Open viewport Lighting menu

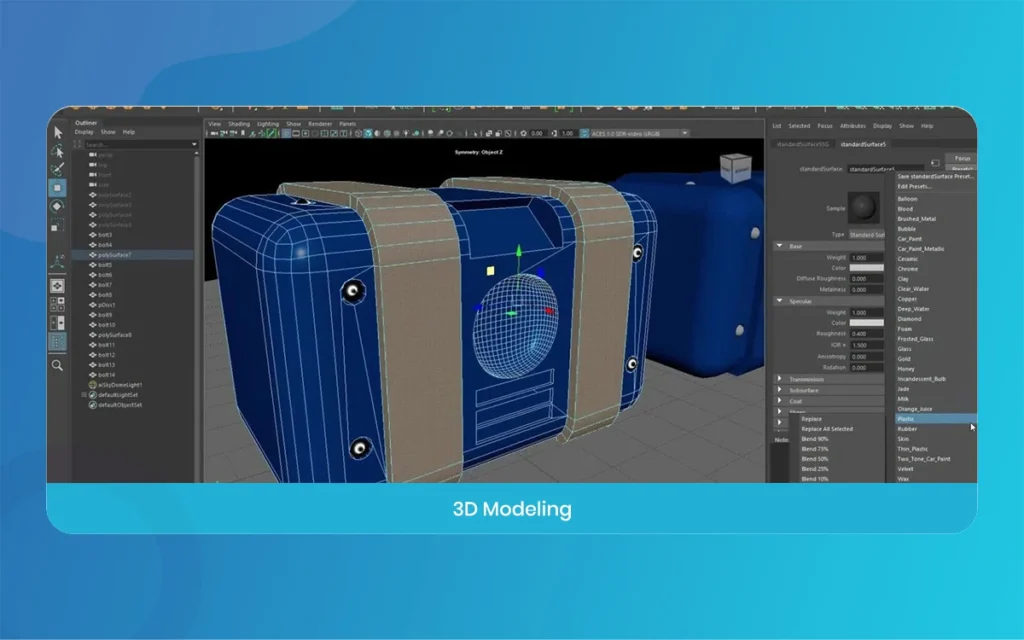point(268,124)
